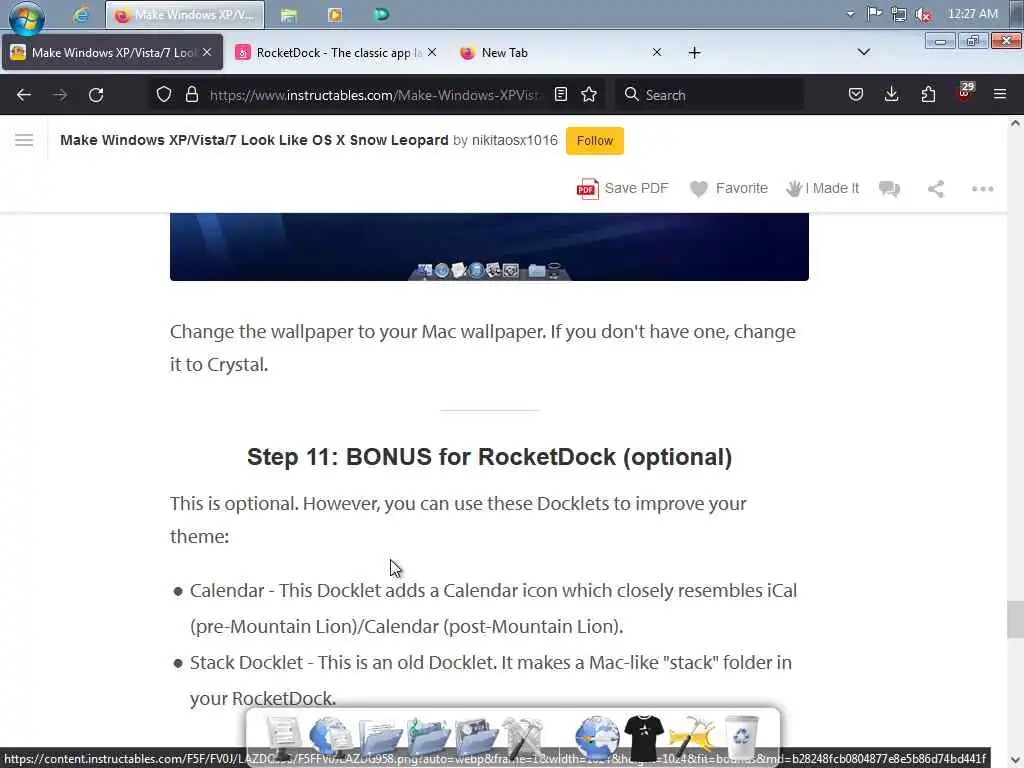
Task: Click the I Made It button
Action: [822, 189]
